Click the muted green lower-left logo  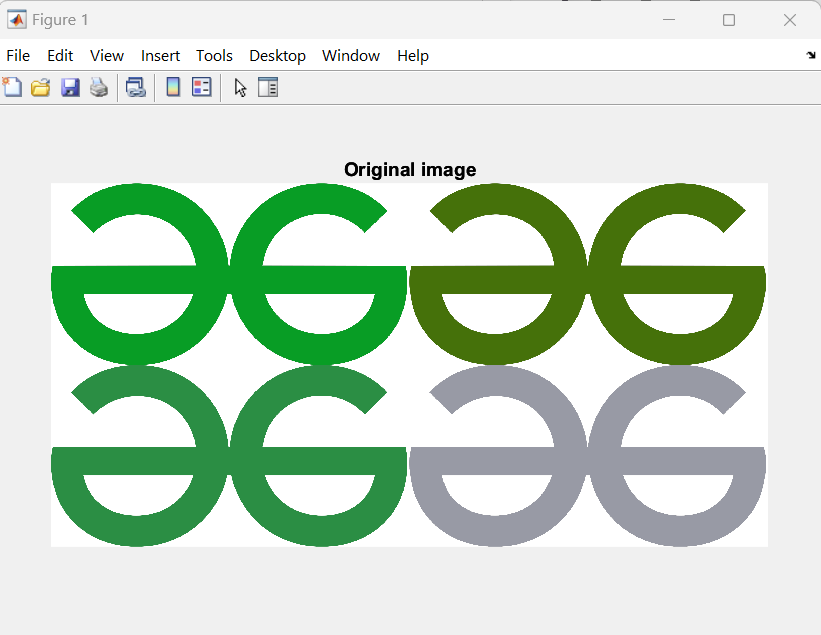point(229,456)
